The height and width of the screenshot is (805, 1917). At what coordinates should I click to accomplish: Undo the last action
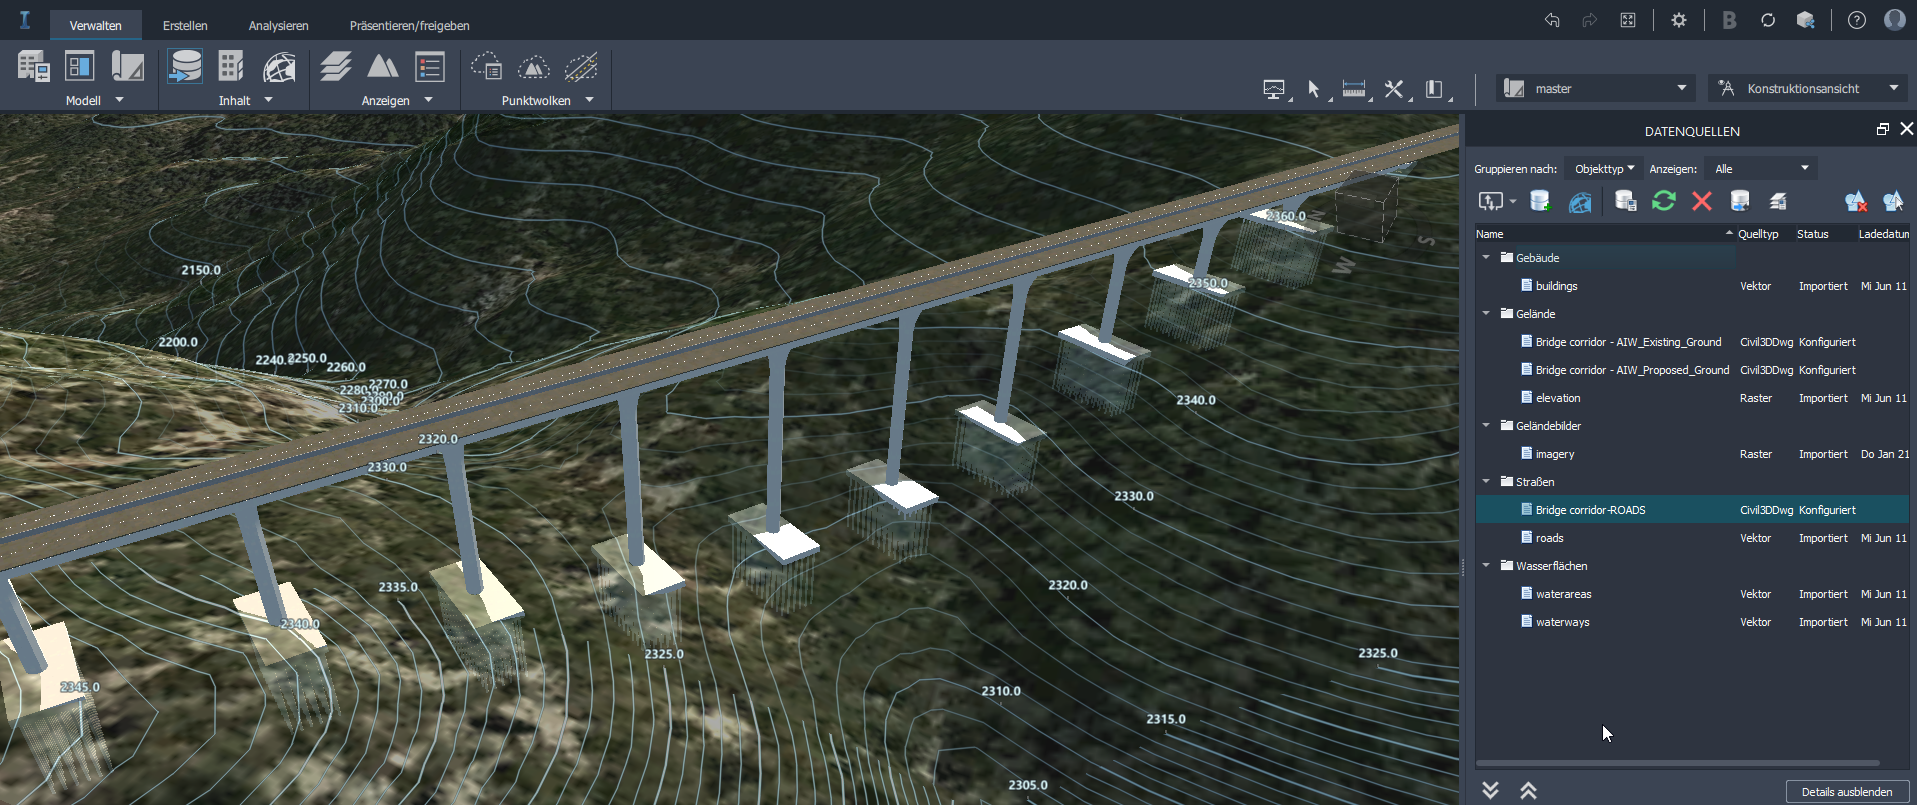1552,20
